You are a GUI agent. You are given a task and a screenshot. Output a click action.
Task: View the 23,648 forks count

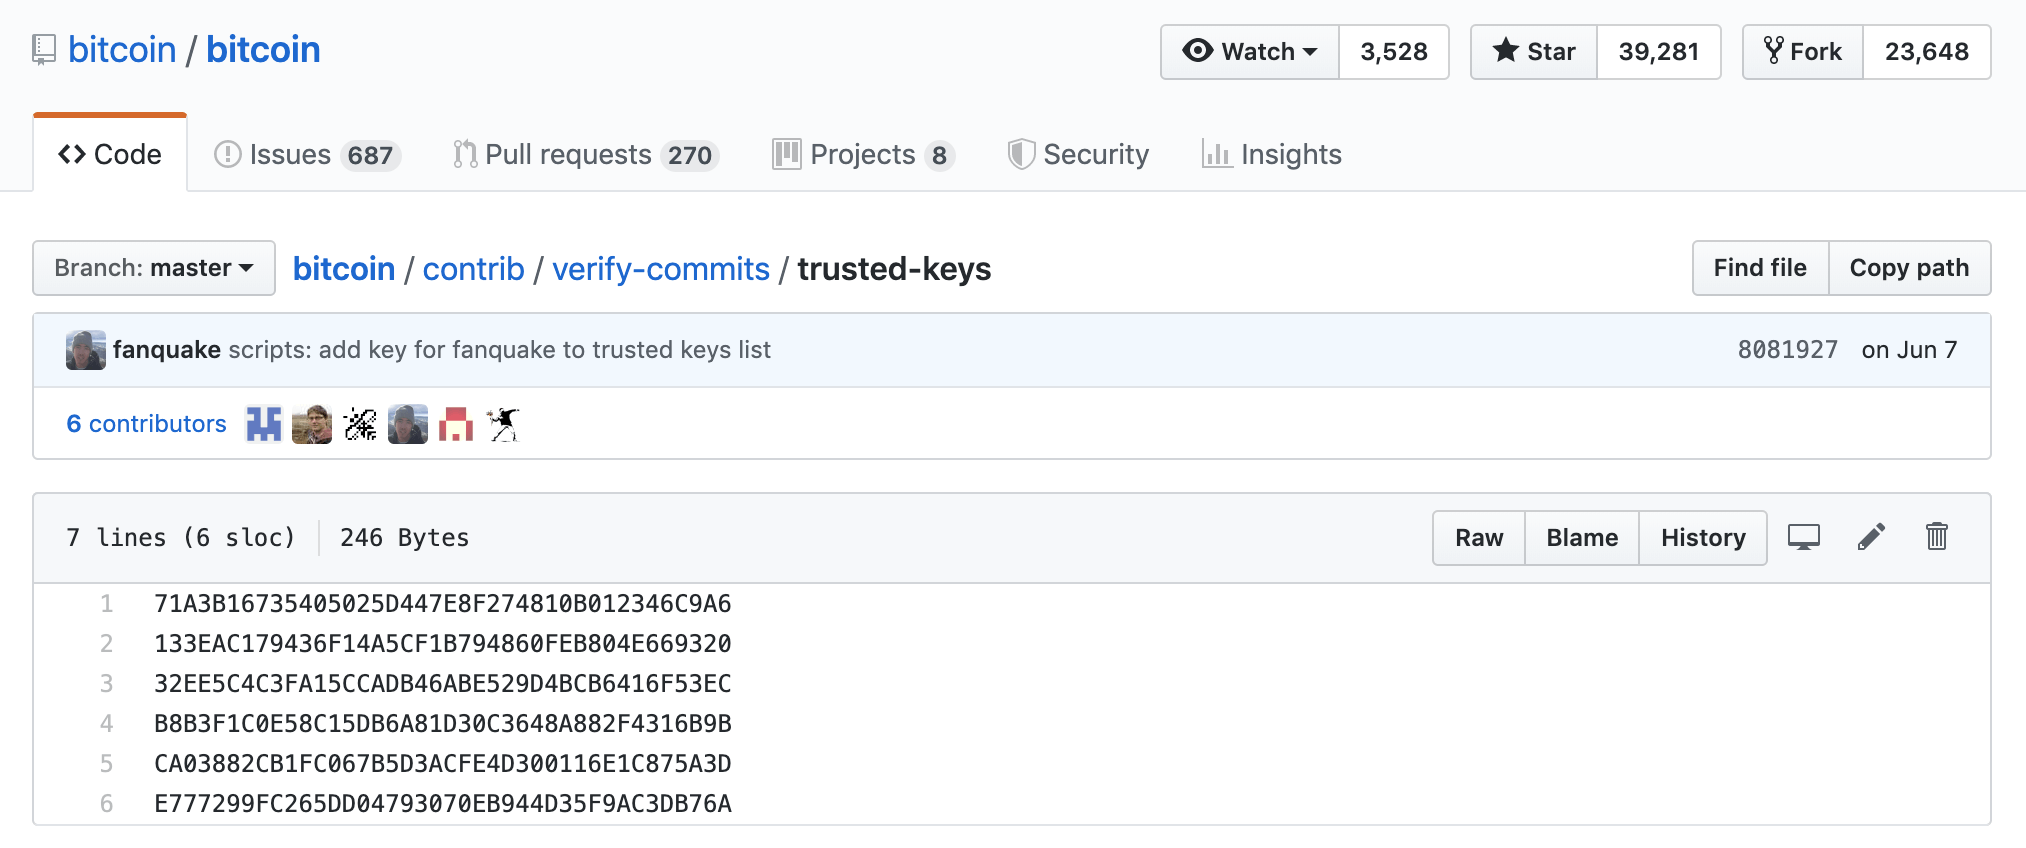click(1927, 51)
